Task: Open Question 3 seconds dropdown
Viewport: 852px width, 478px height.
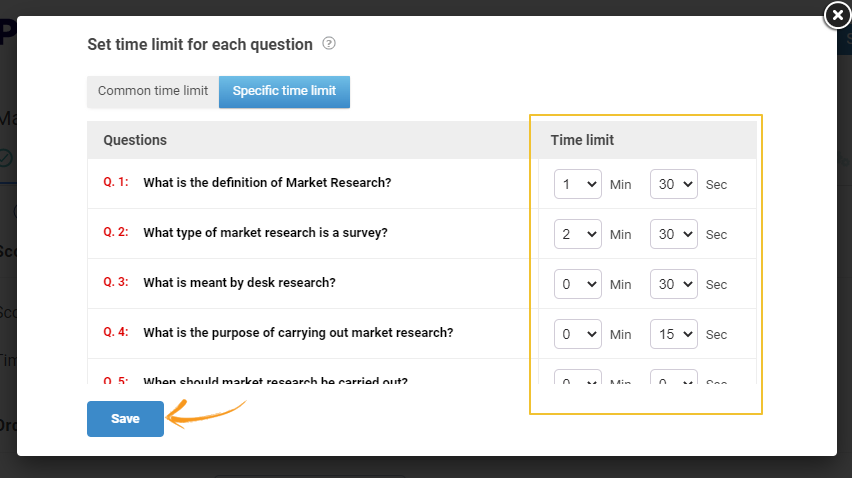Action: (x=674, y=284)
